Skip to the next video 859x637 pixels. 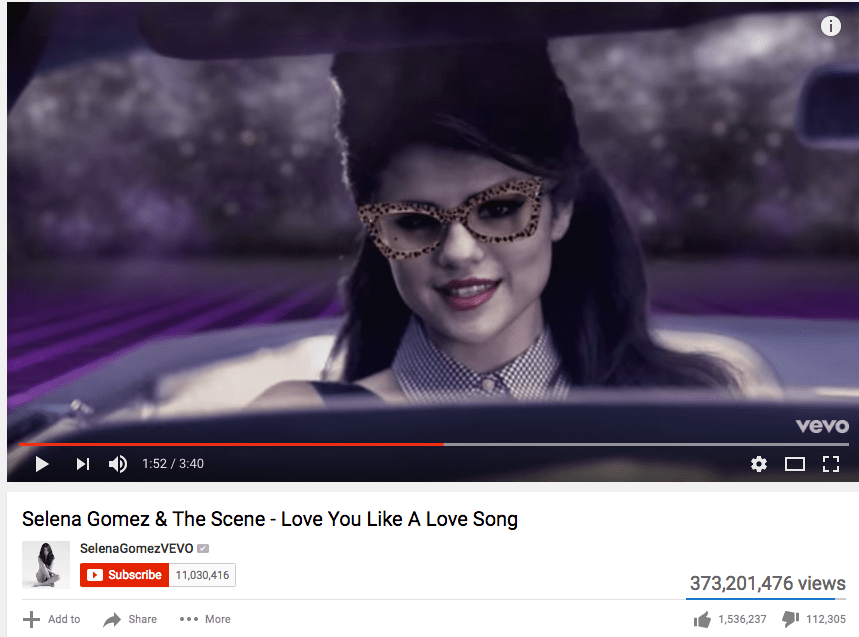83,464
